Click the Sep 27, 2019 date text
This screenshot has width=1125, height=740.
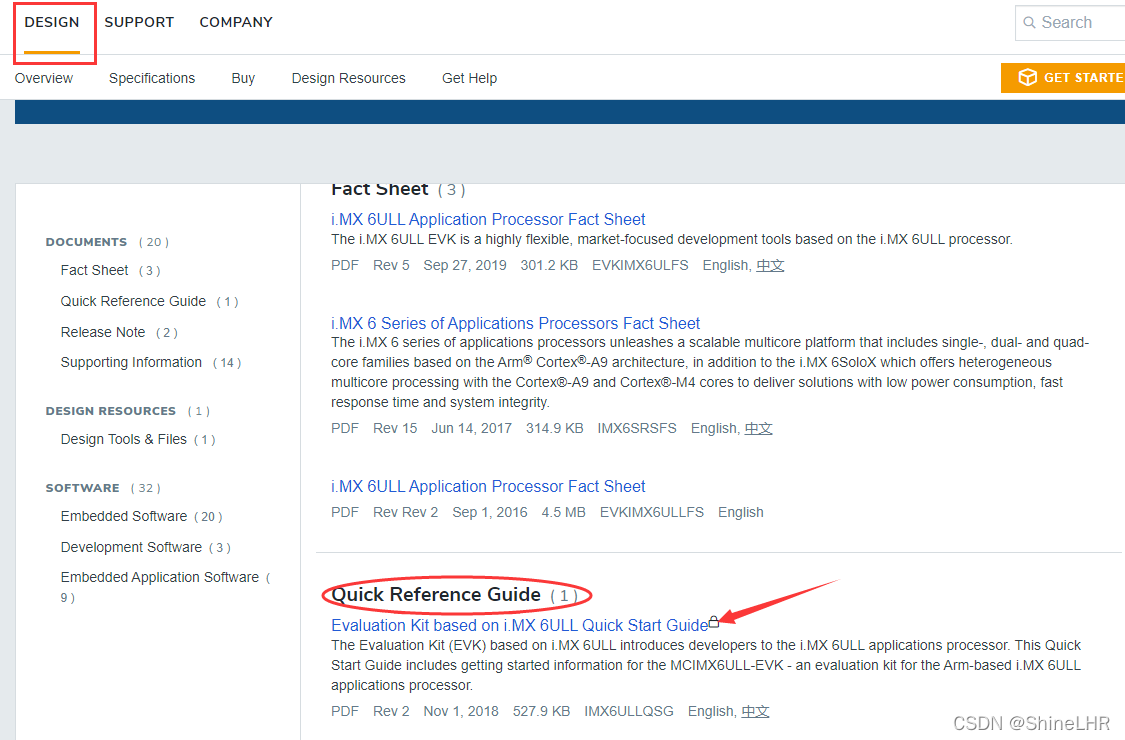click(465, 266)
